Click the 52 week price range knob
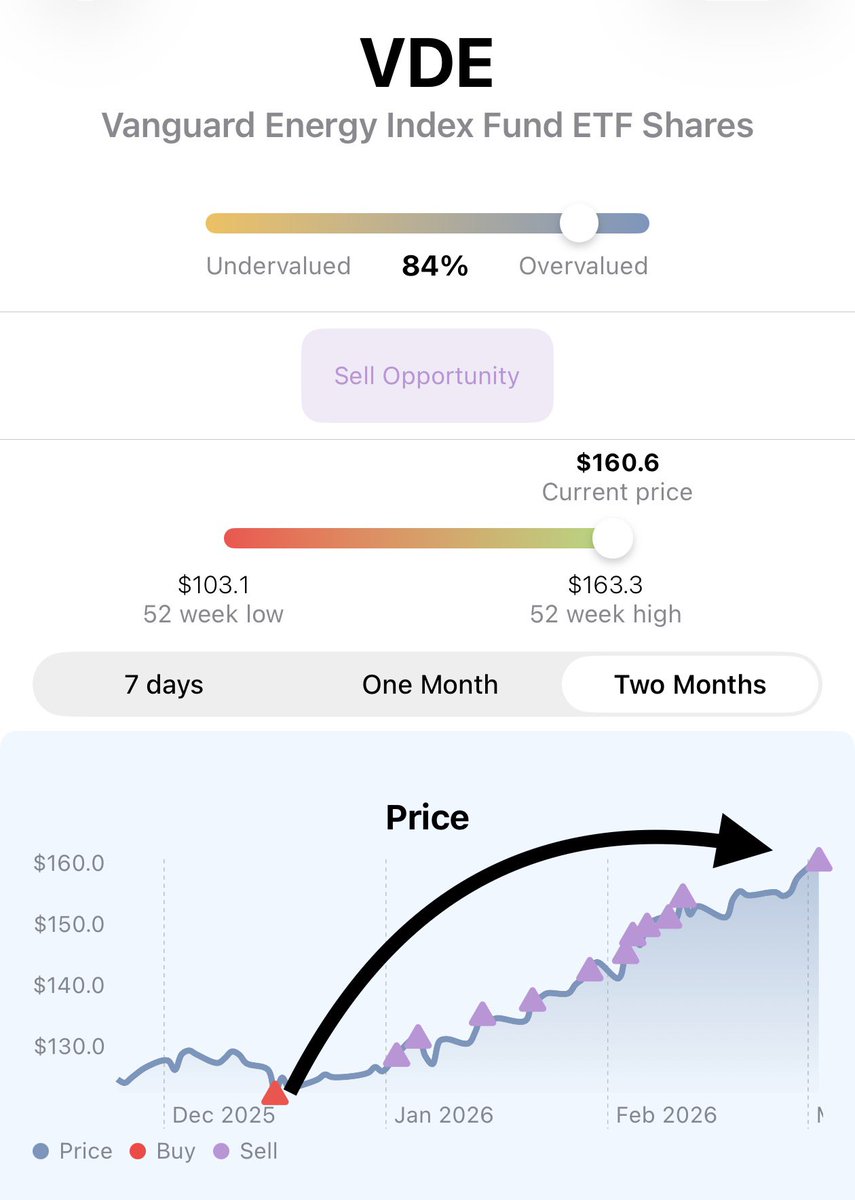855x1200 pixels. coord(612,539)
